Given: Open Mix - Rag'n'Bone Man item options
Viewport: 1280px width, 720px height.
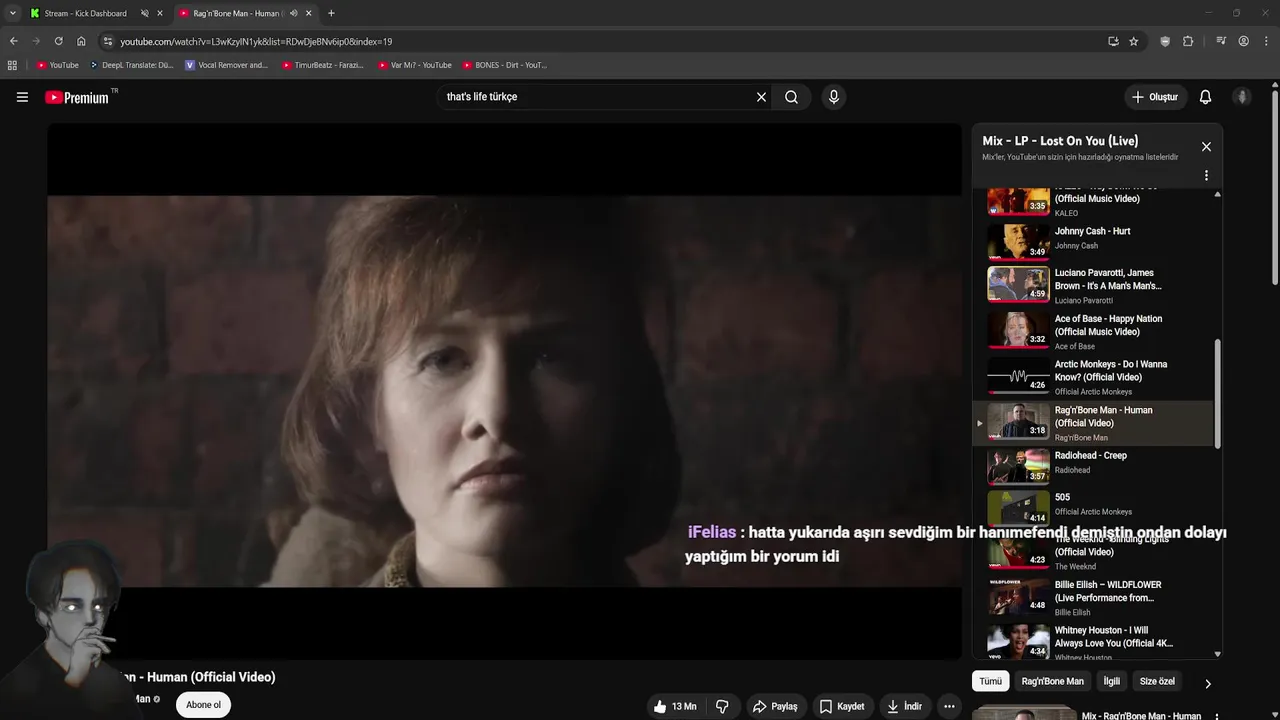Looking at the screenshot, I should pyautogui.click(x=1216, y=716).
